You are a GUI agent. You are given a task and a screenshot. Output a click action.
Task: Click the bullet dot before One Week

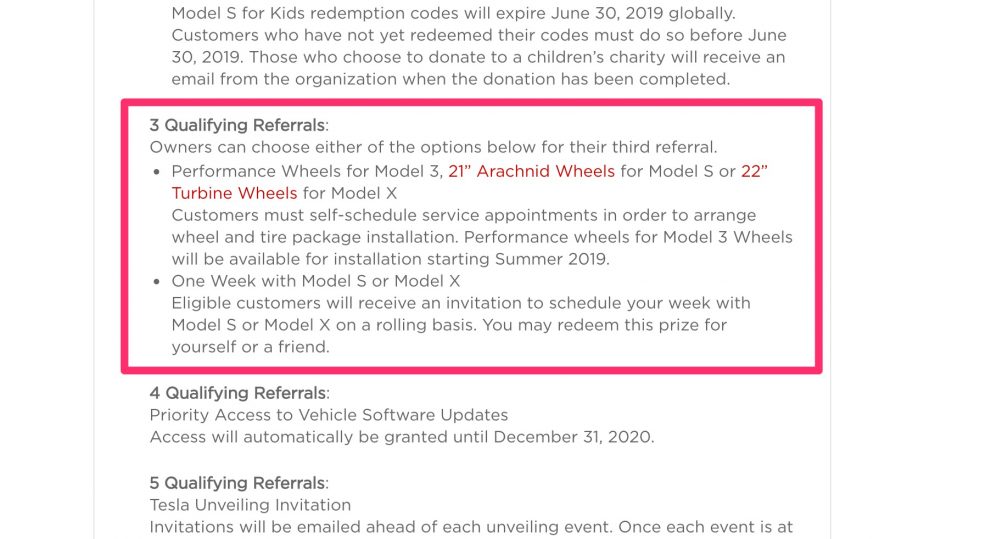pyautogui.click(x=157, y=282)
